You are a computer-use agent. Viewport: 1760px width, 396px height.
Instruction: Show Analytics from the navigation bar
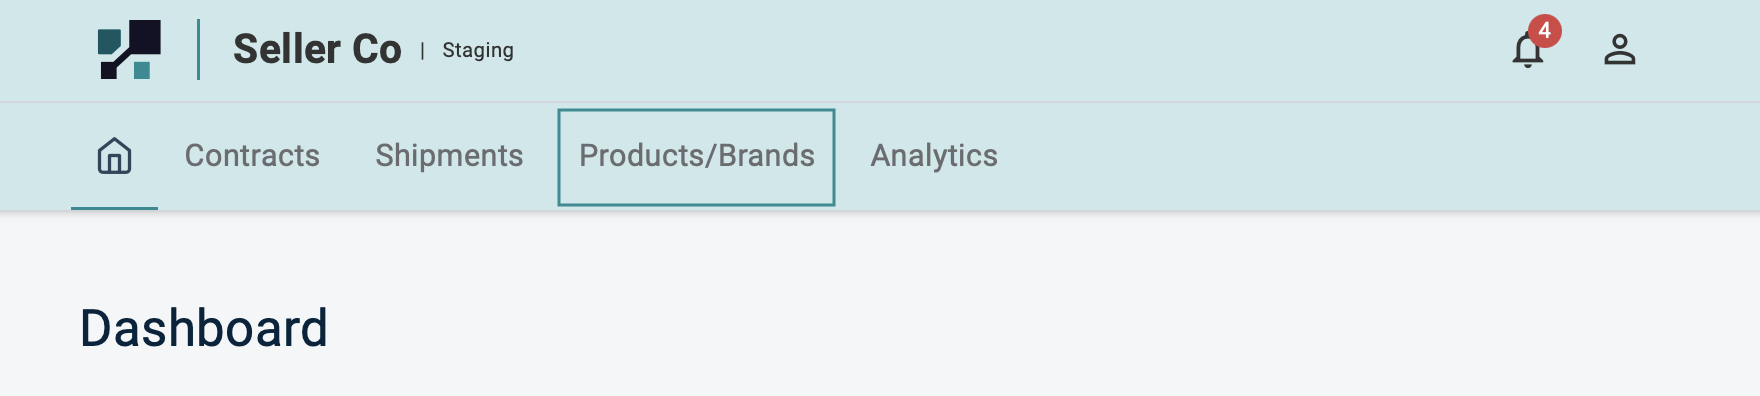tap(934, 156)
